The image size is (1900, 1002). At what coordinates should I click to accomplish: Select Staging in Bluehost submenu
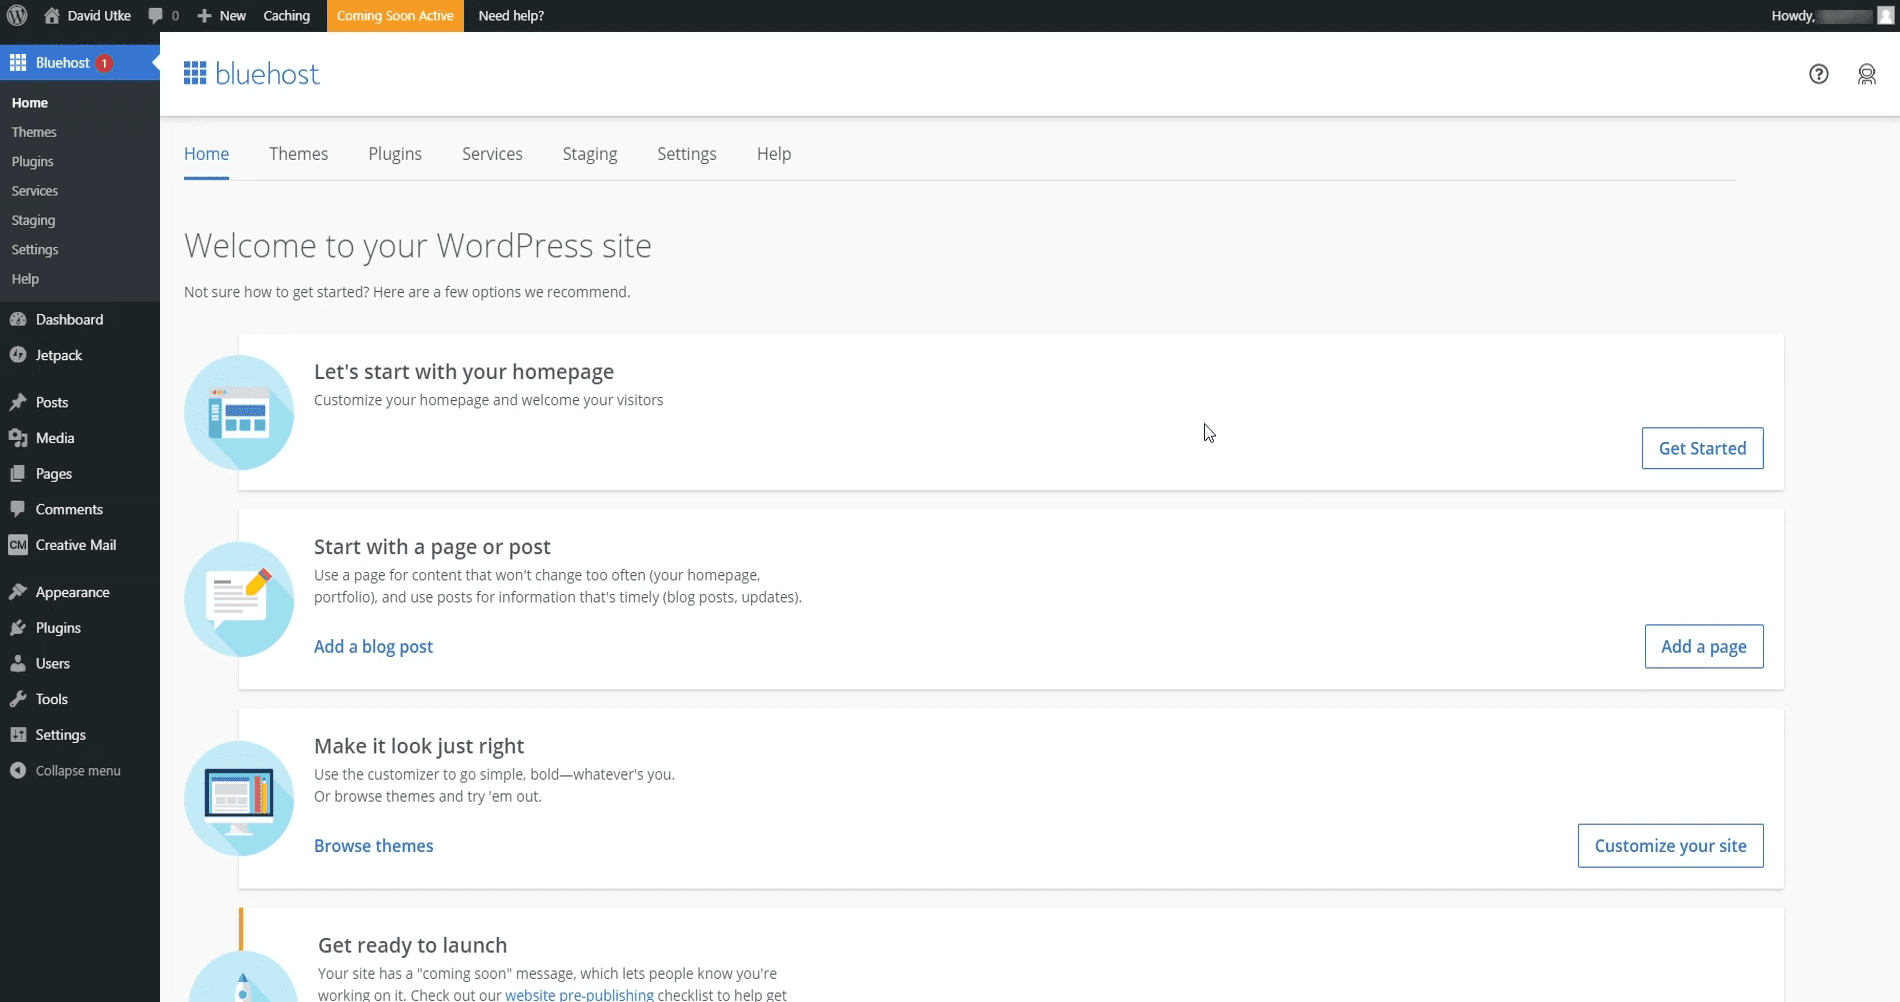coord(33,220)
